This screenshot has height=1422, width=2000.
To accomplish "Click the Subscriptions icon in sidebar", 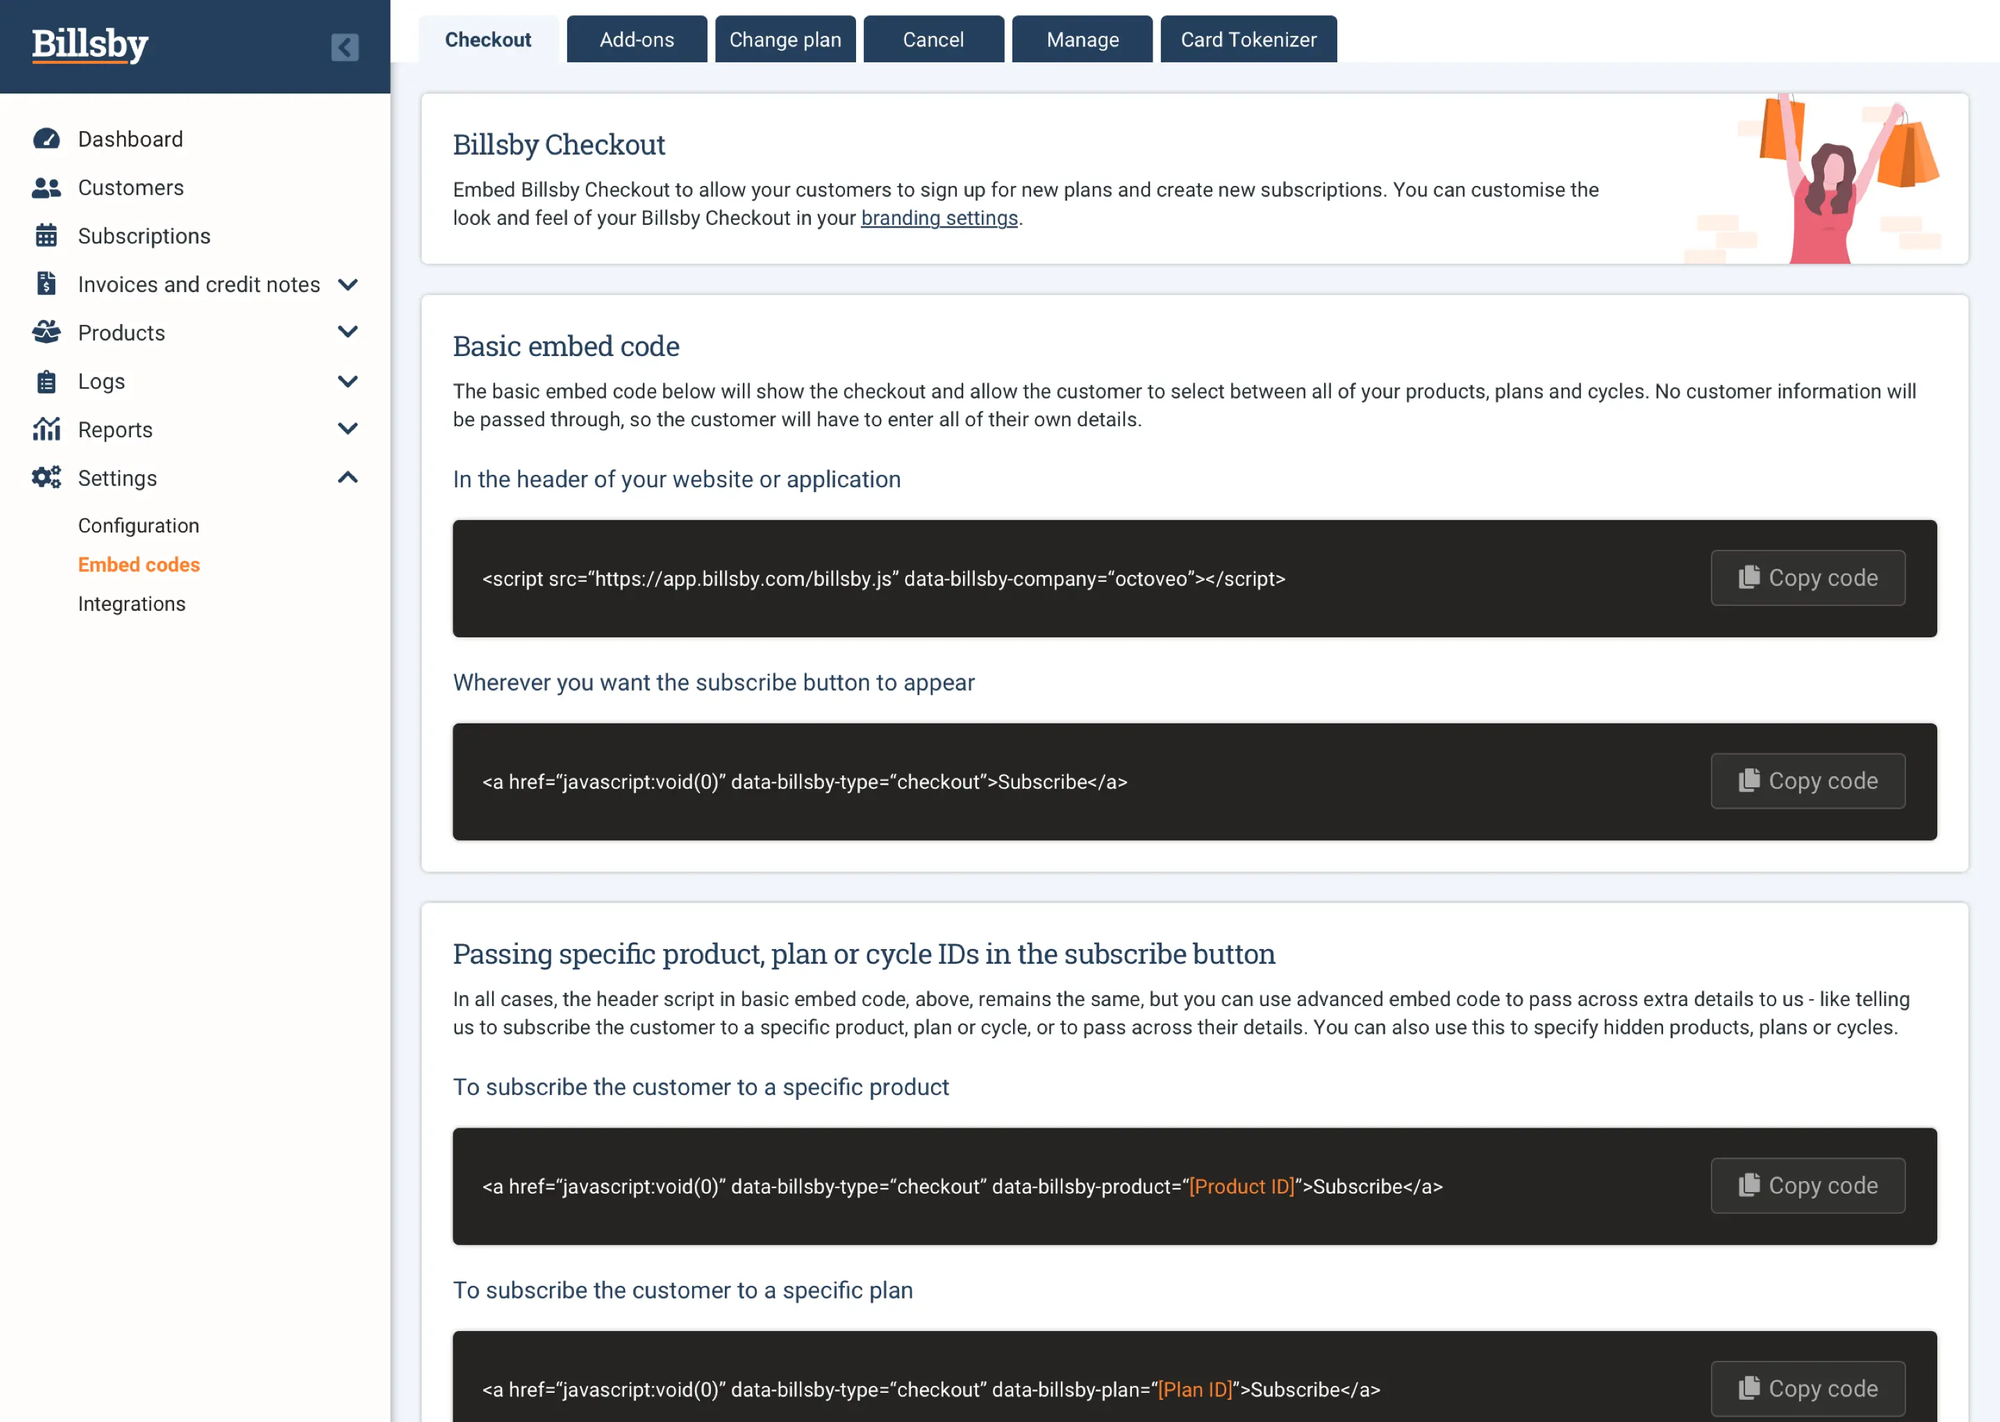I will pyautogui.click(x=45, y=235).
